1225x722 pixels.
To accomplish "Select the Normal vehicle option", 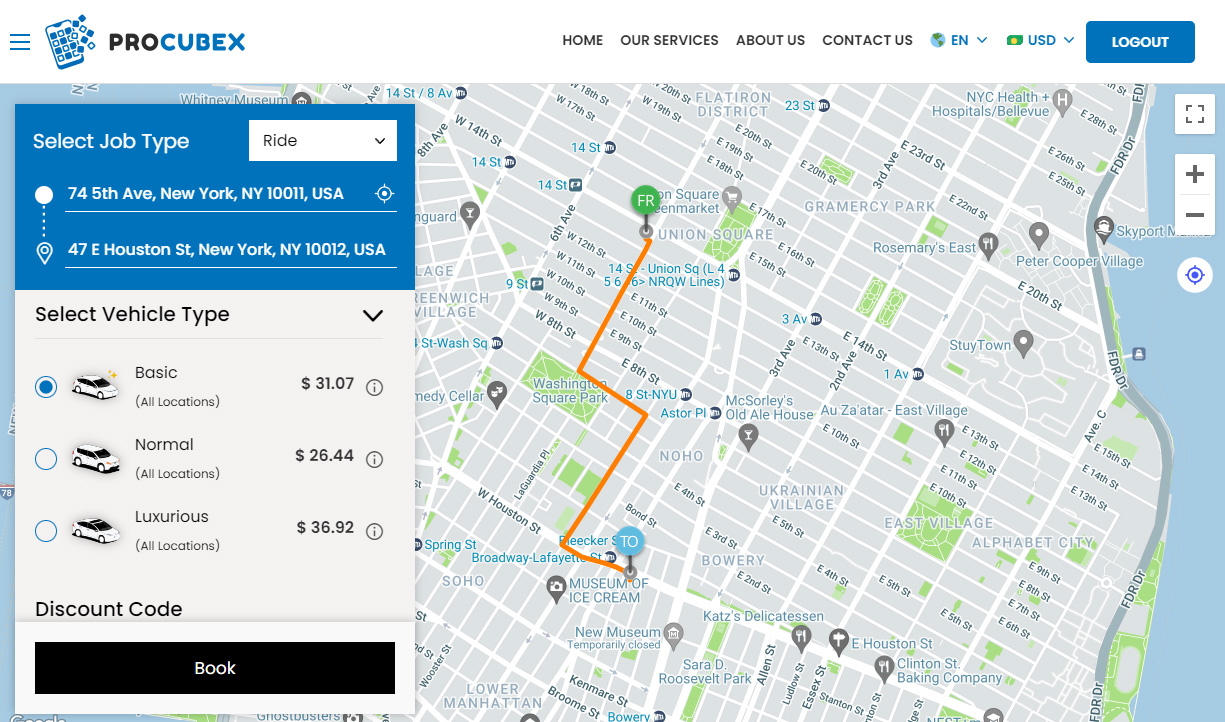I will pyautogui.click(x=46, y=458).
